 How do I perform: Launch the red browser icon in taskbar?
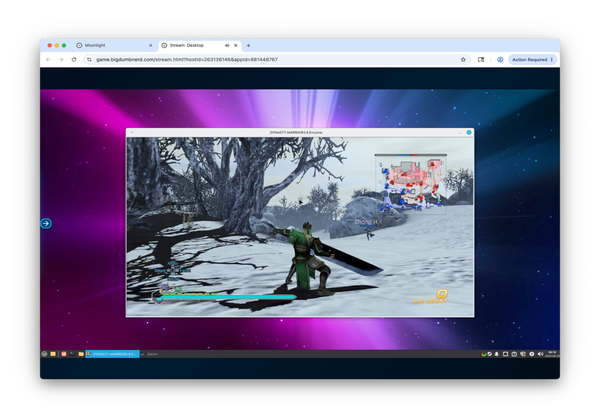pos(64,354)
